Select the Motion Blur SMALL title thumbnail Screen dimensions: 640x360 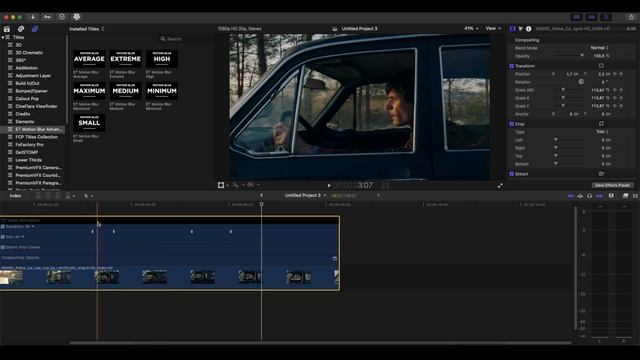(89, 122)
